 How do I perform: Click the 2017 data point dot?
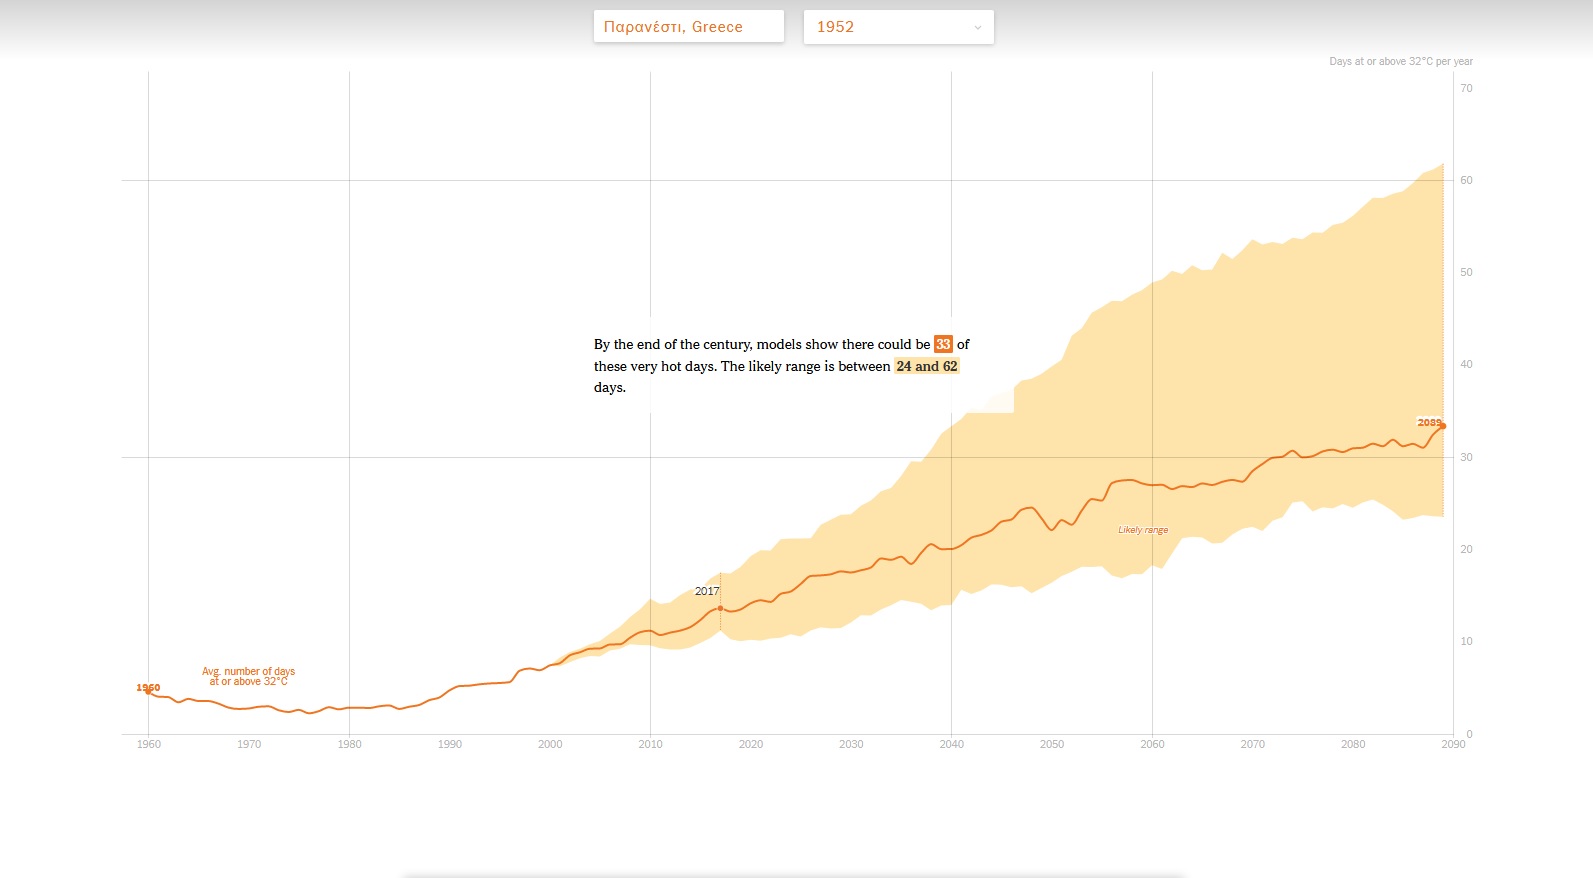point(720,608)
